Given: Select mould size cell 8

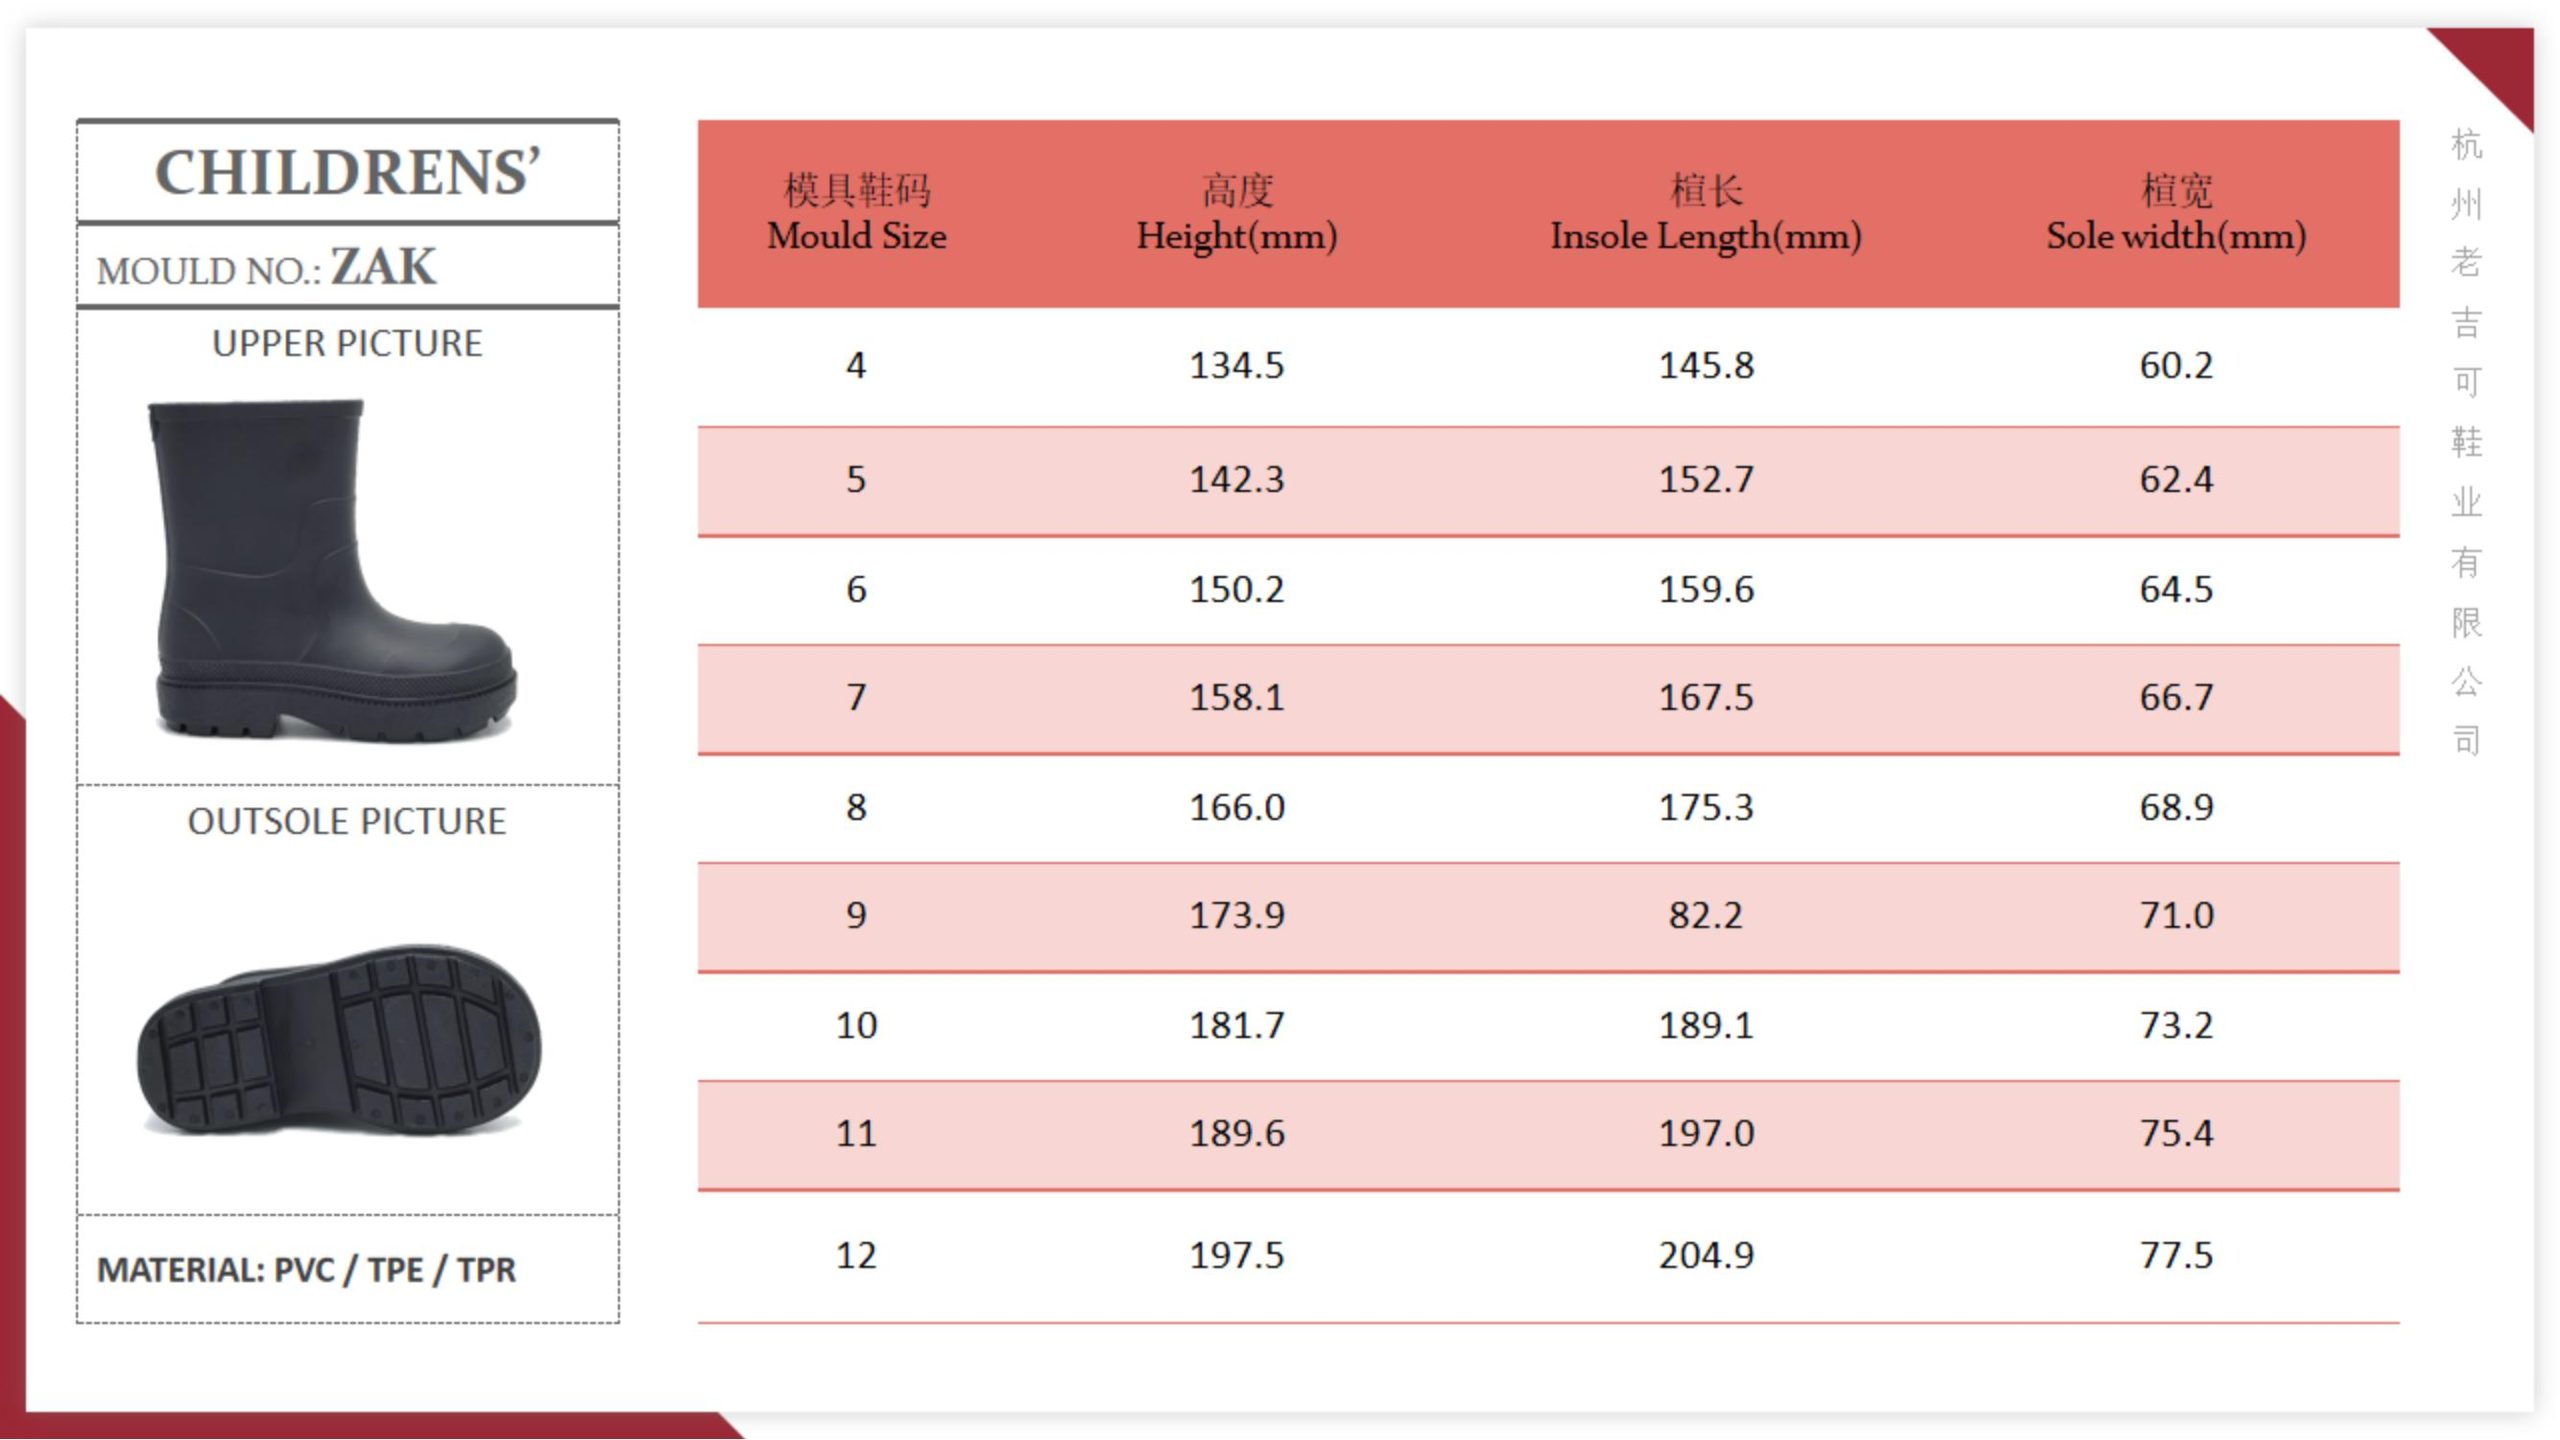Looking at the screenshot, I should [x=856, y=807].
